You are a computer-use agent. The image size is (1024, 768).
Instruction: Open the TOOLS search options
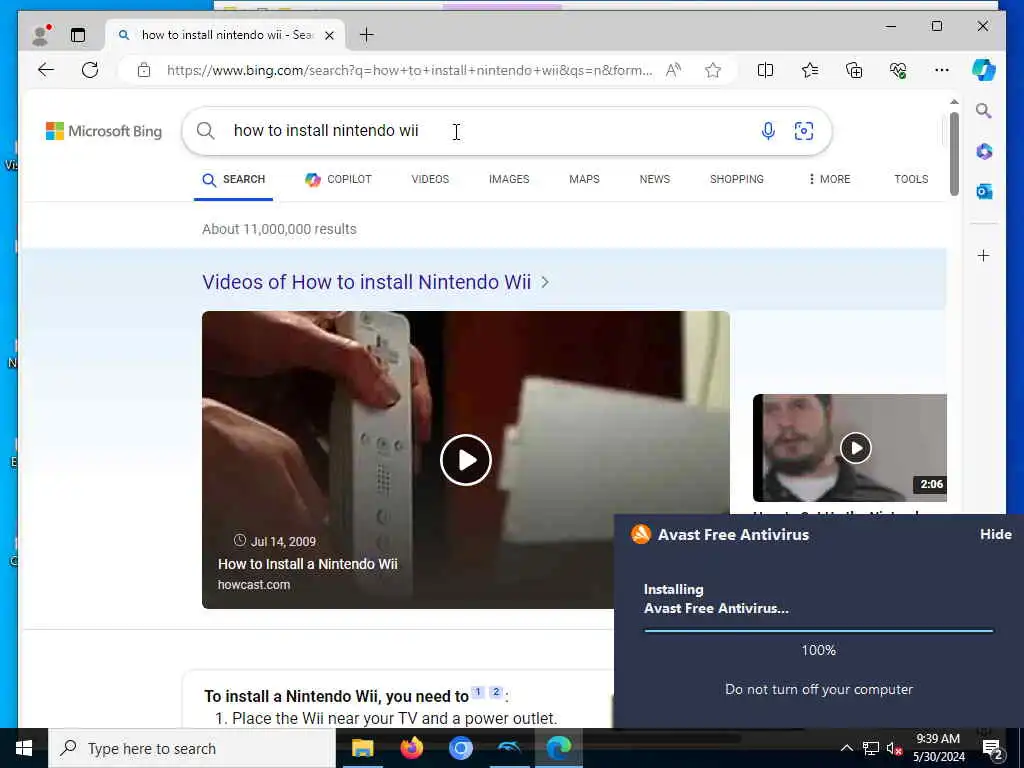[911, 180]
